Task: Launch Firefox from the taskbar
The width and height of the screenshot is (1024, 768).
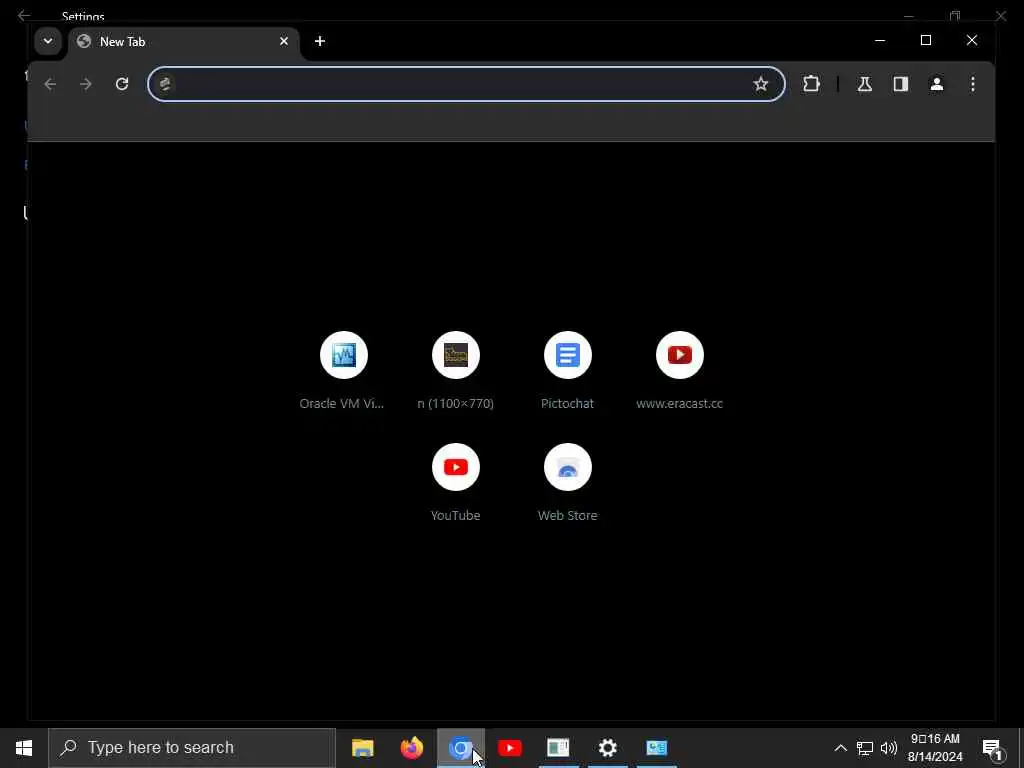Action: (x=411, y=748)
